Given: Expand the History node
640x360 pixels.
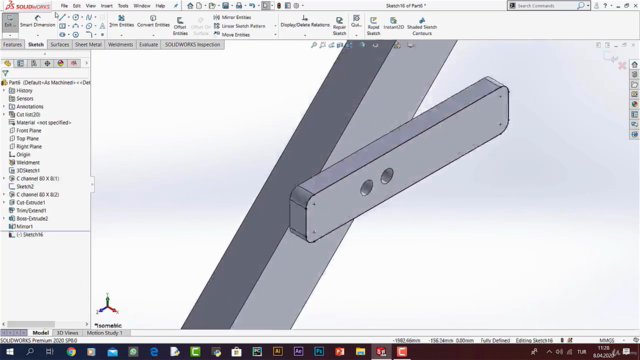Looking at the screenshot, I should click(4, 91).
